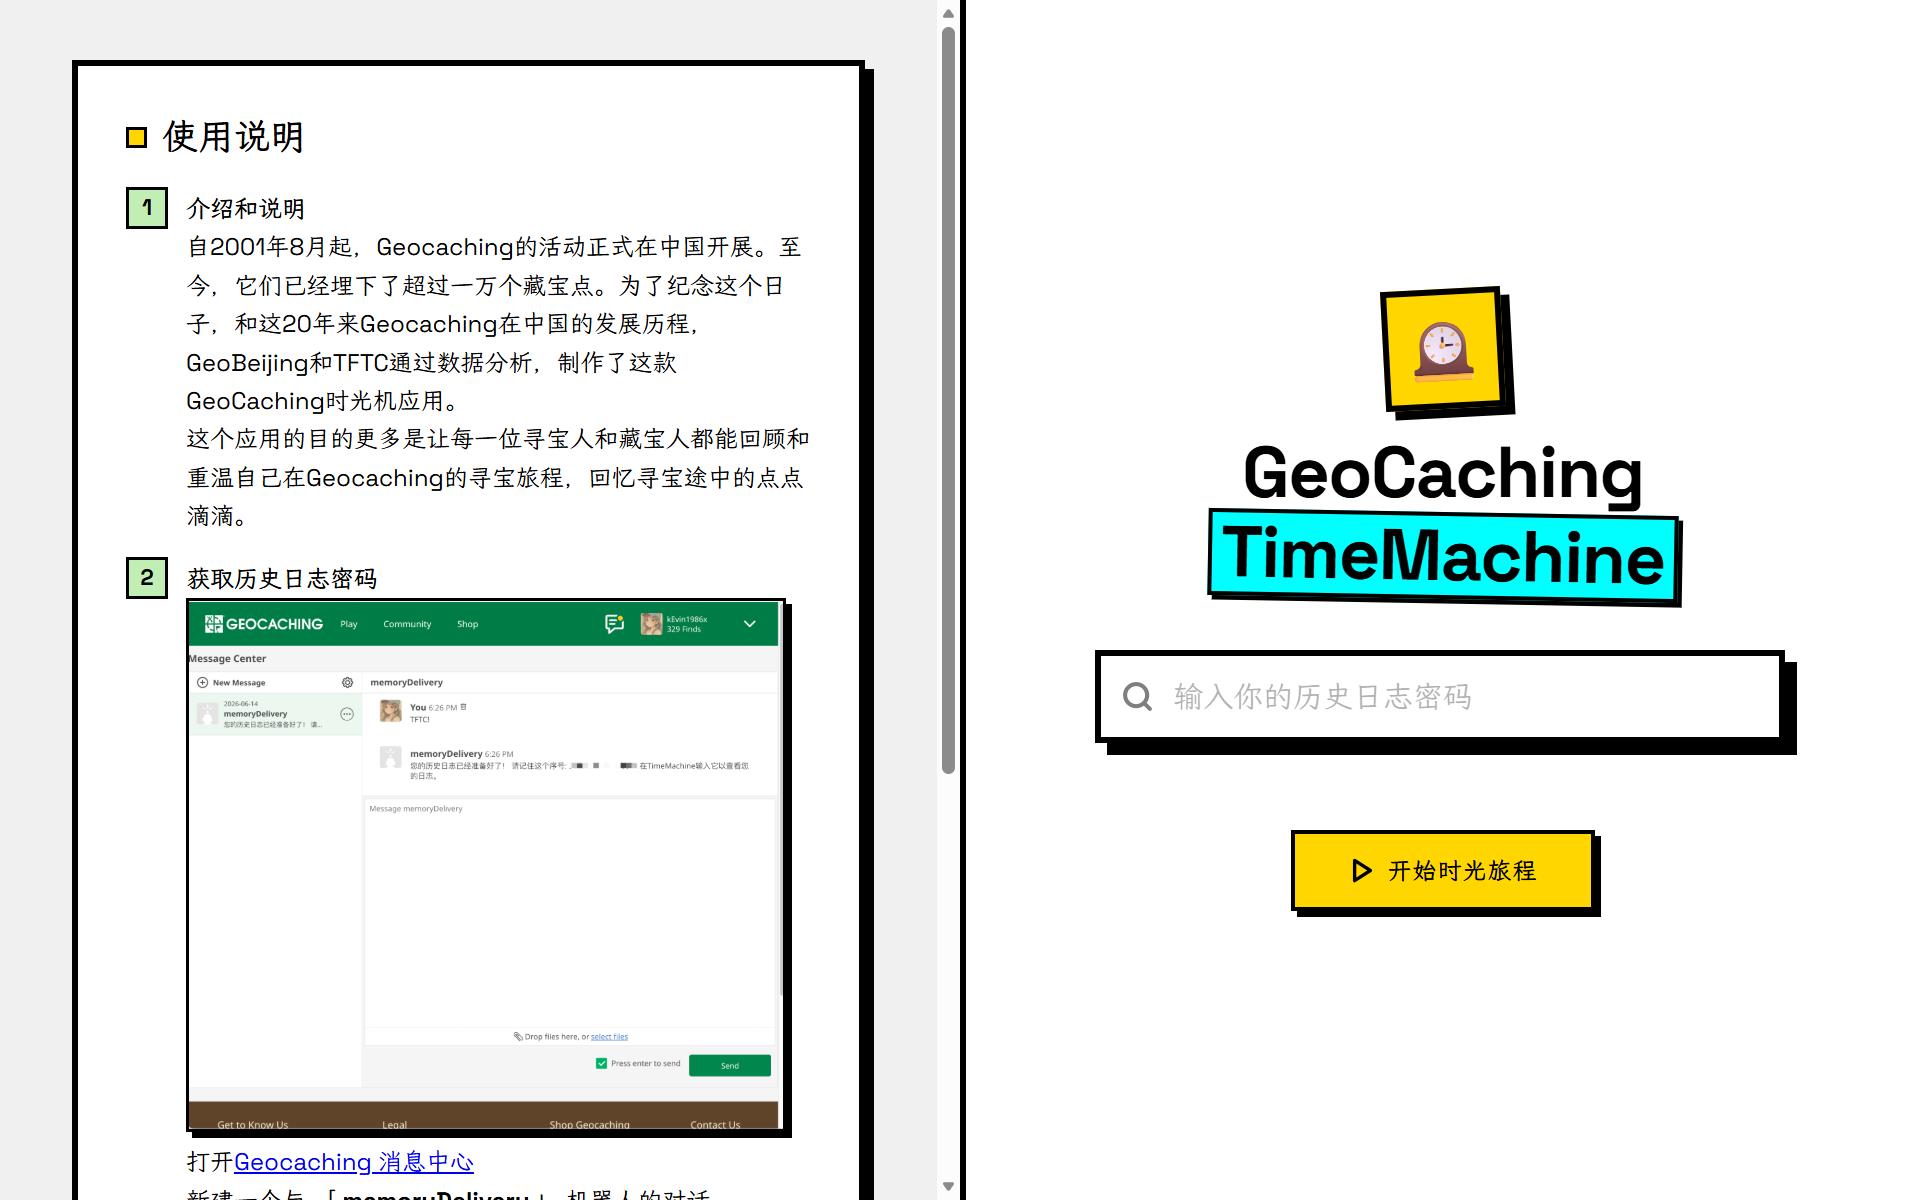The width and height of the screenshot is (1920, 1200).
Task: Click the 获取历史日志密码 step title
Action: (282, 579)
